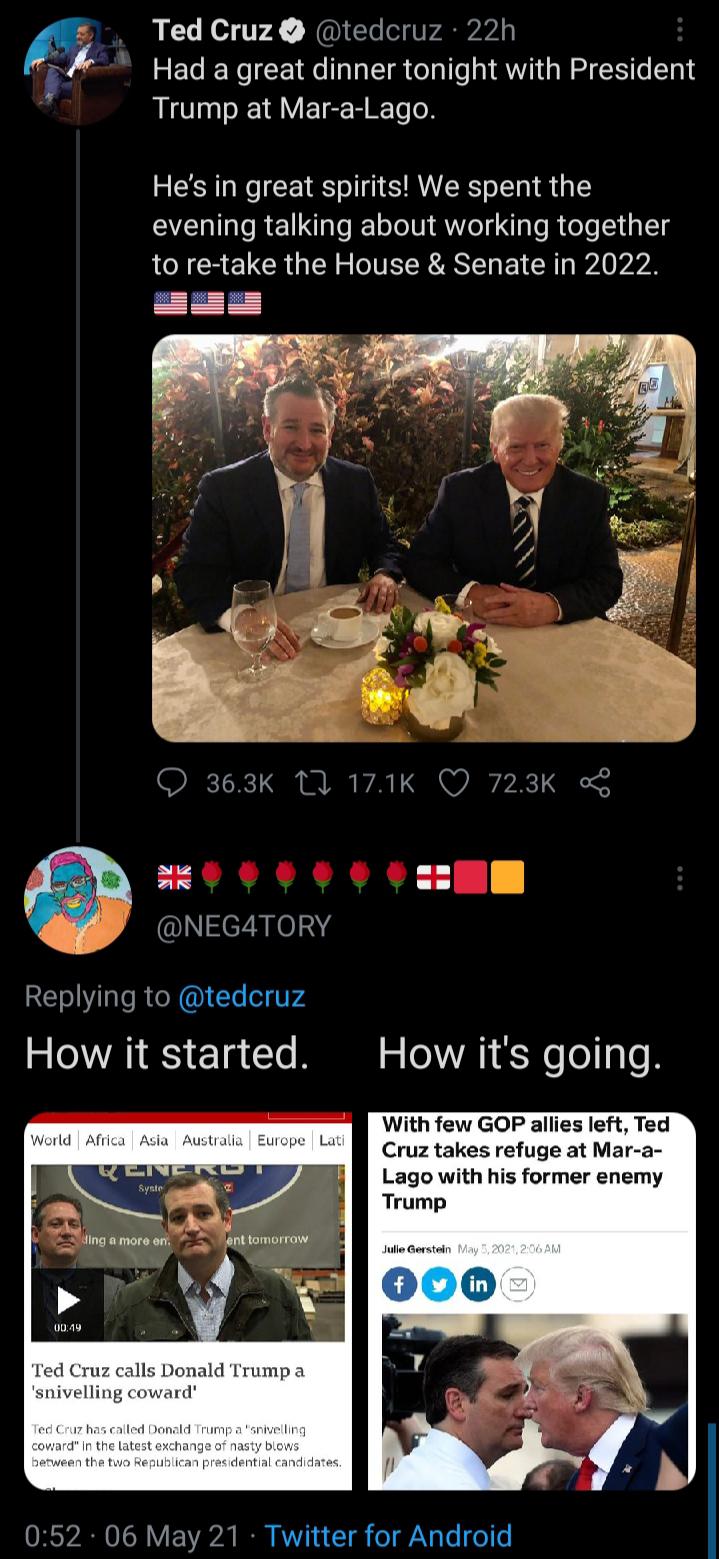Open the Mar-a-Lago refuge article screenshot
Screen dimensions: 719x1559
coord(531,1300)
